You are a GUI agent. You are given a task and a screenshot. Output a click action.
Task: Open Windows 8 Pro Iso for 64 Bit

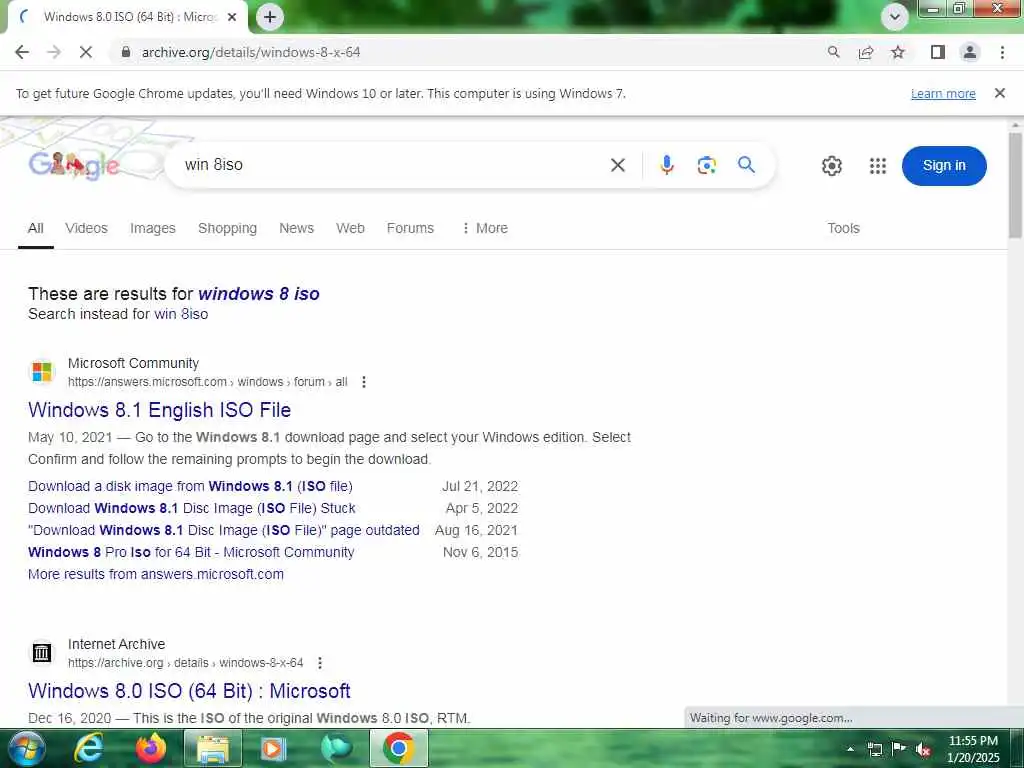point(191,552)
